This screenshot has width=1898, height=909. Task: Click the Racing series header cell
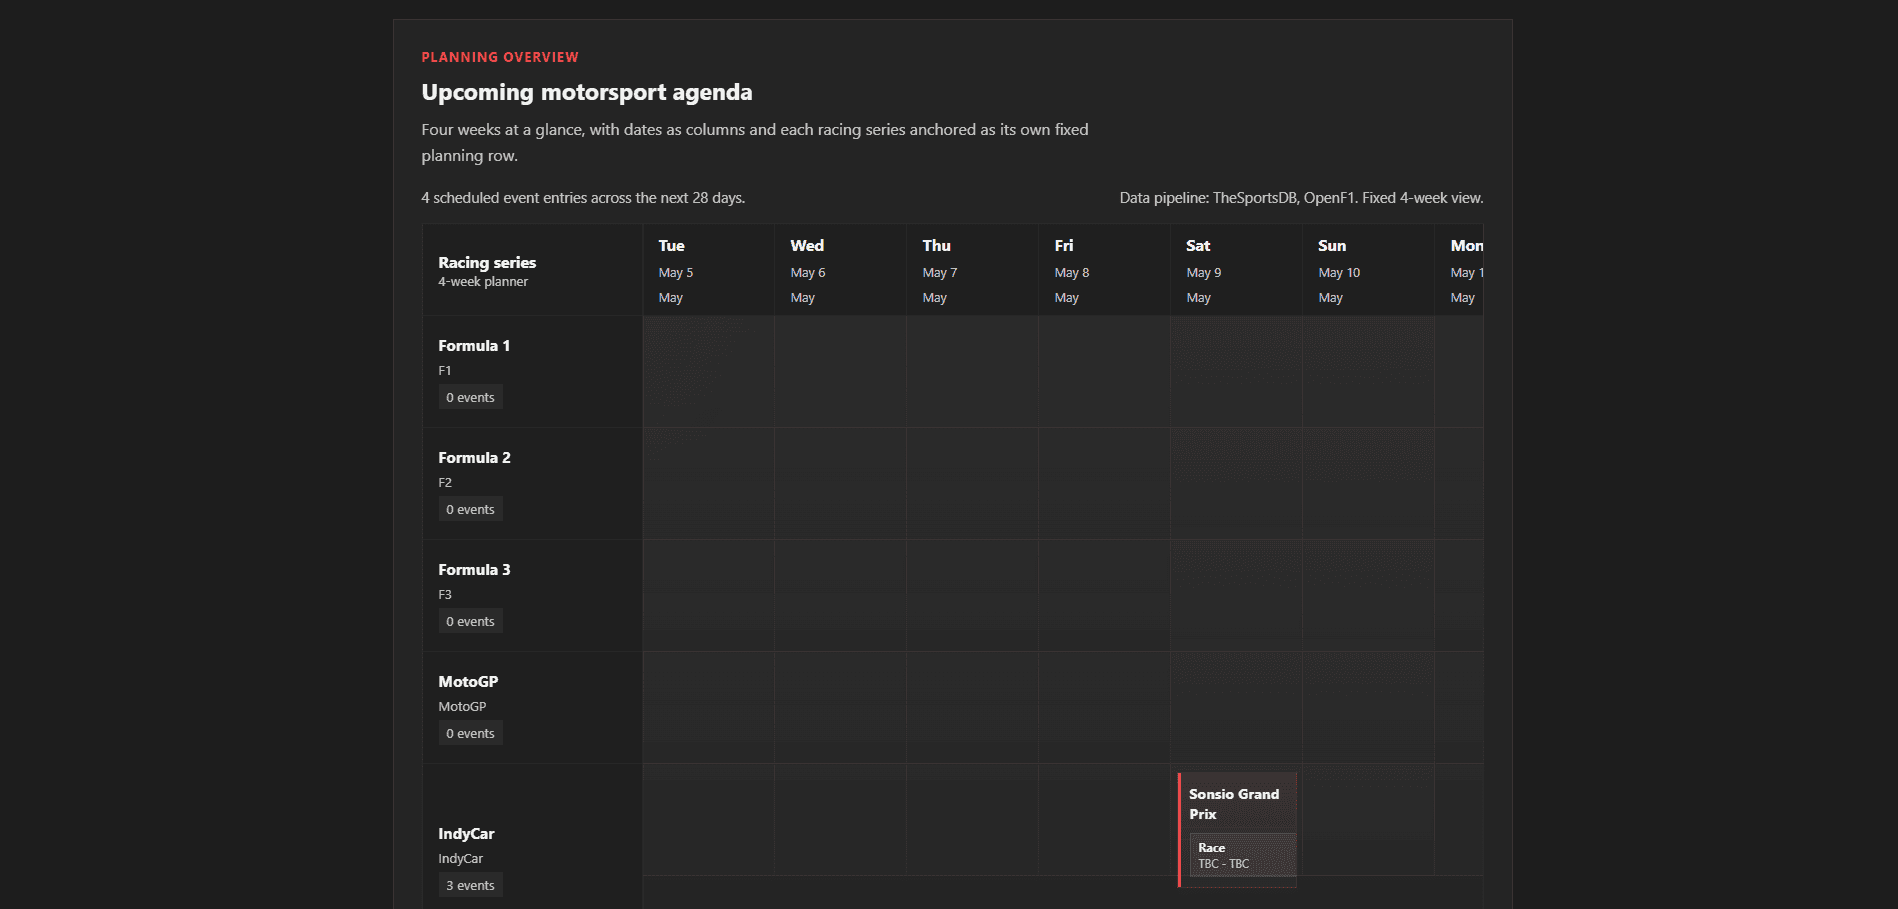pyautogui.click(x=532, y=270)
